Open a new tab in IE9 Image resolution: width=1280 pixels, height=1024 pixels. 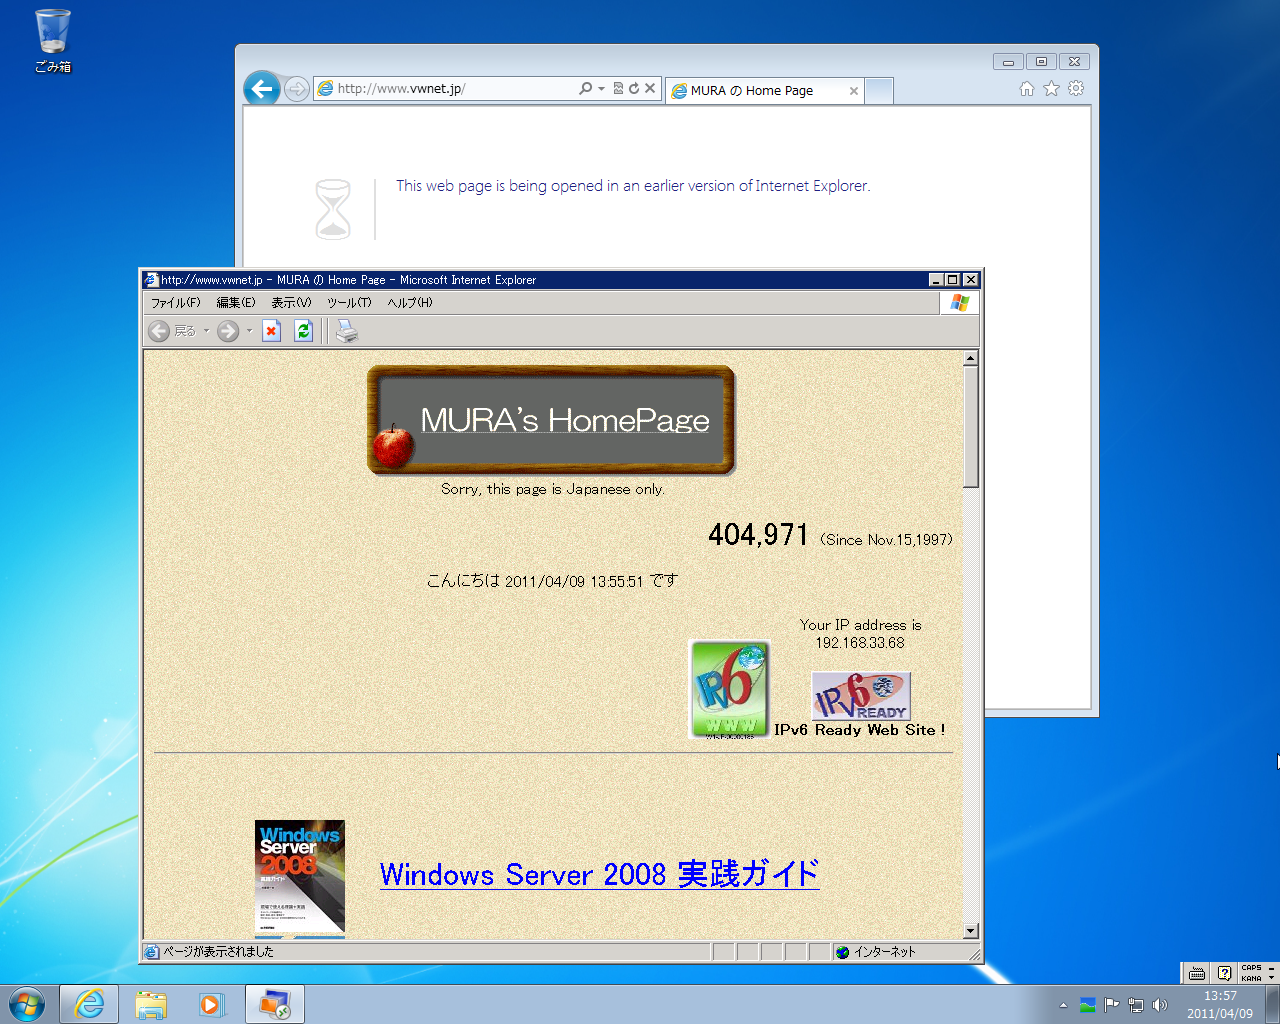(879, 90)
